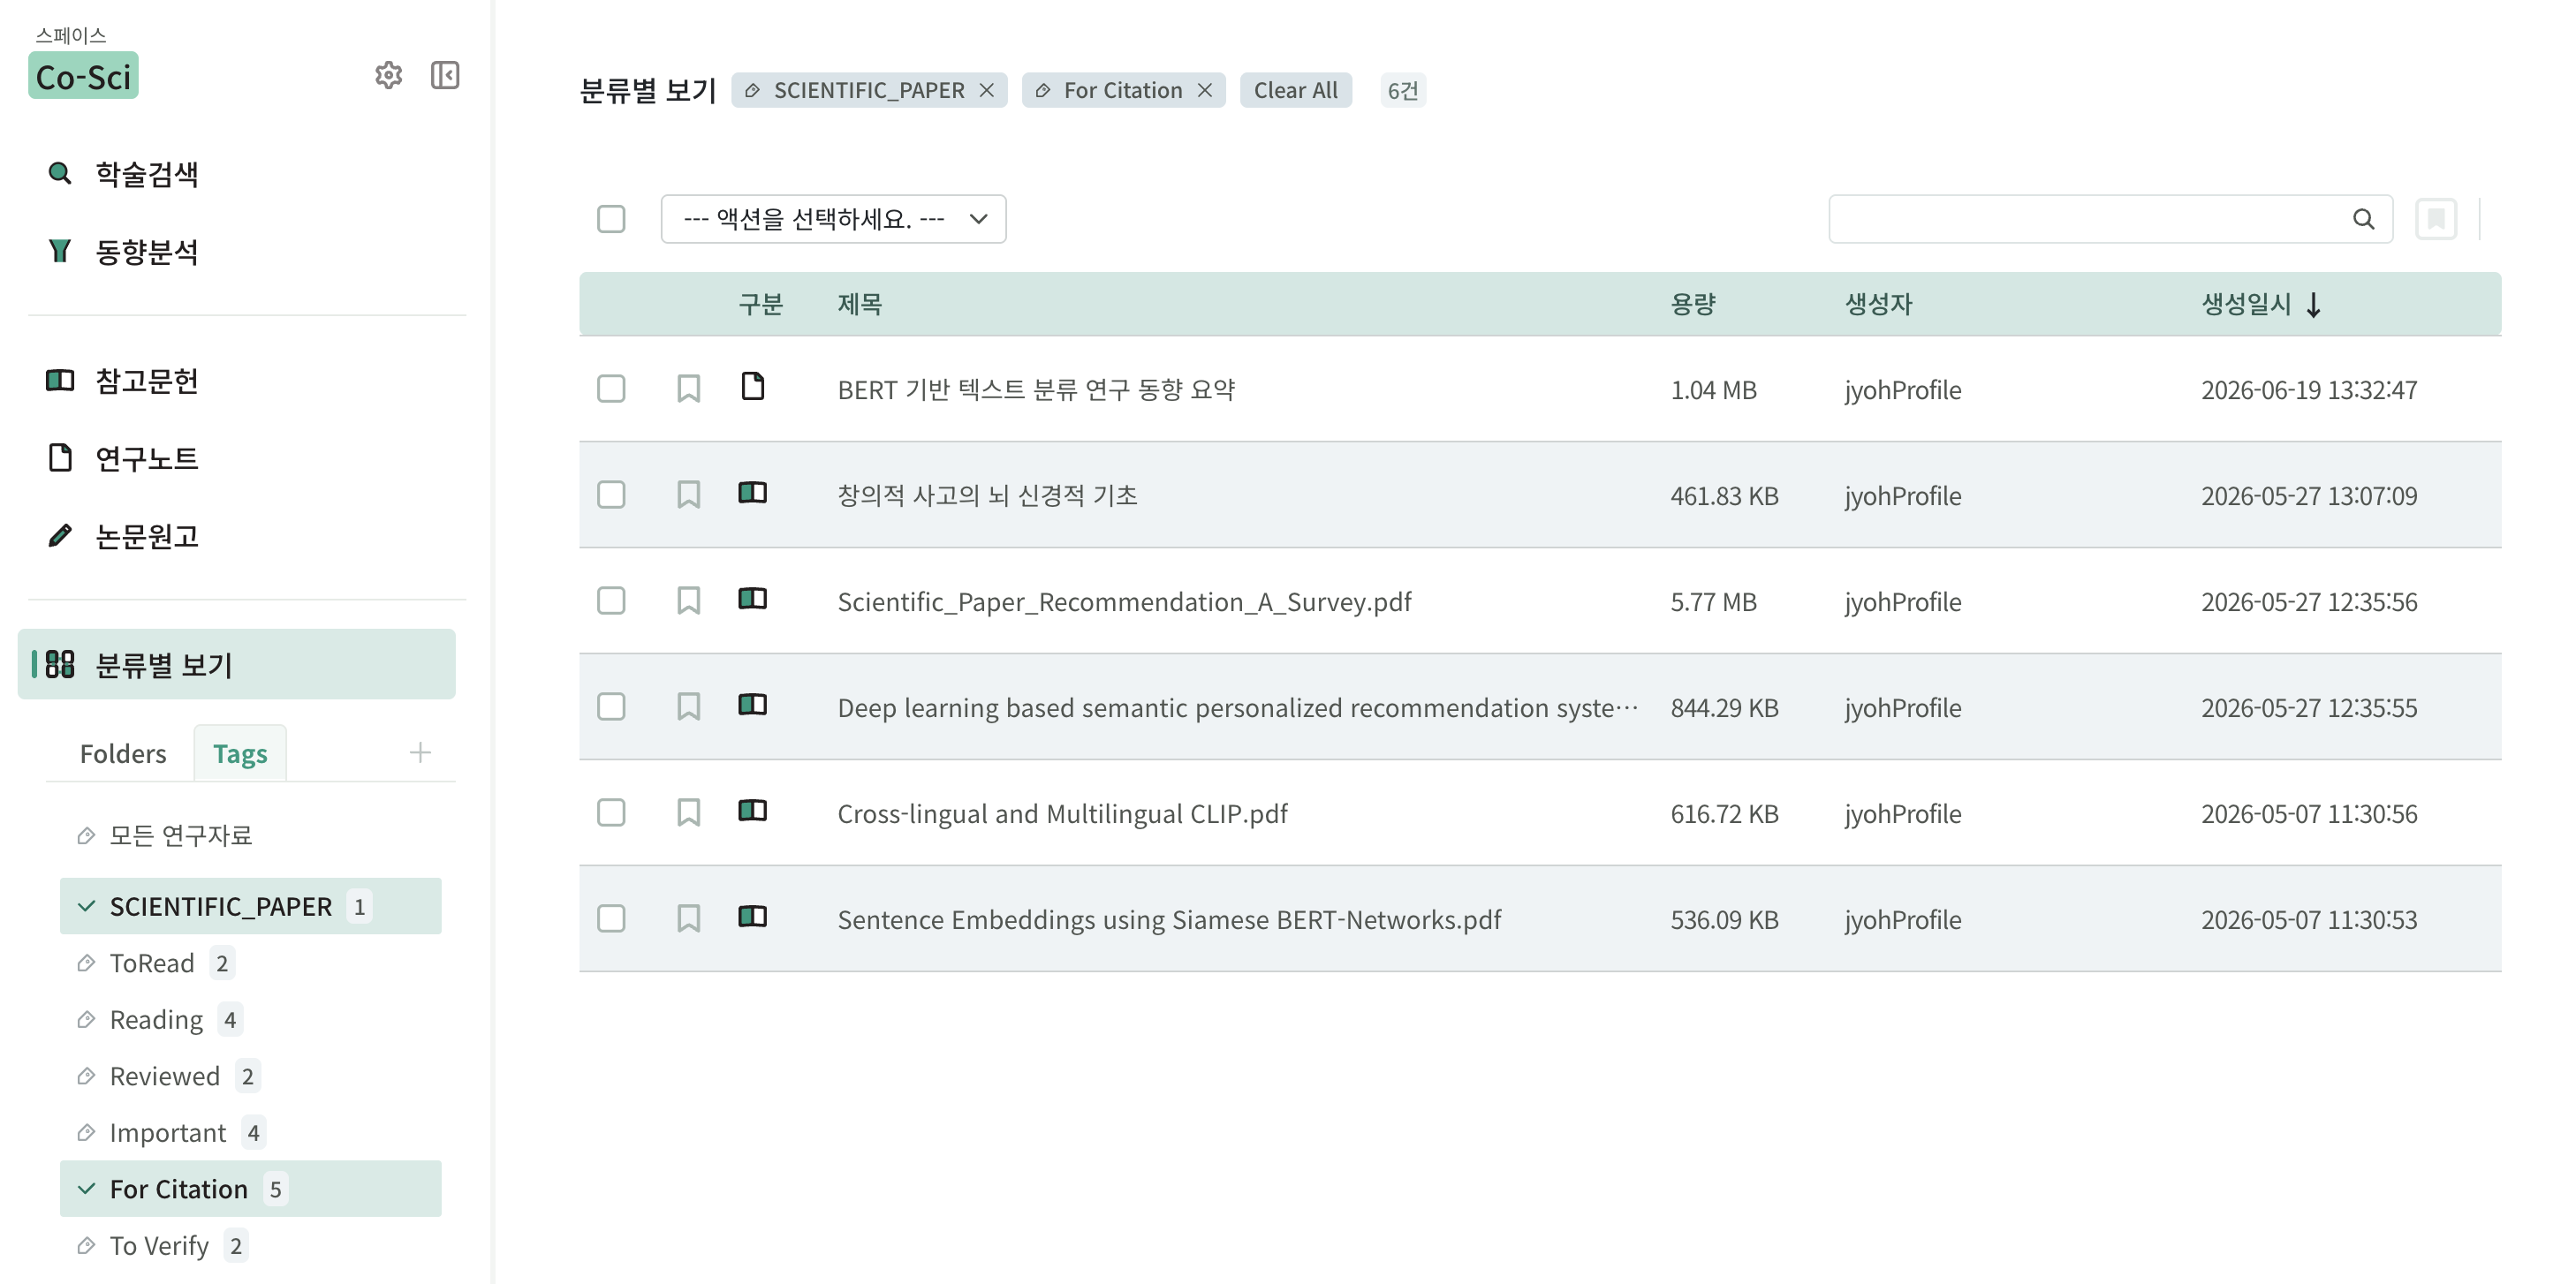Click type icon of Sentence Embeddings row
2576x1284 pixels.
(x=753, y=916)
